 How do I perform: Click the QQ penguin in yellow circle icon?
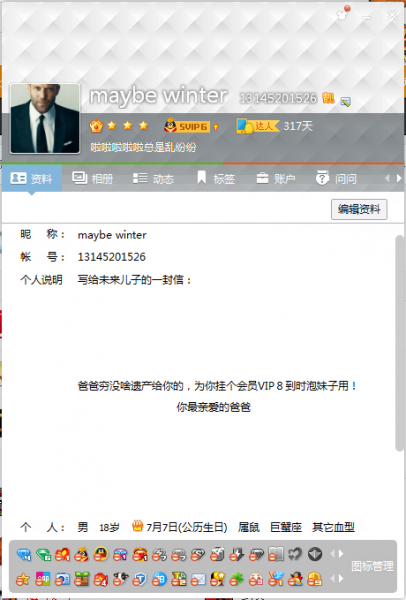point(101,554)
